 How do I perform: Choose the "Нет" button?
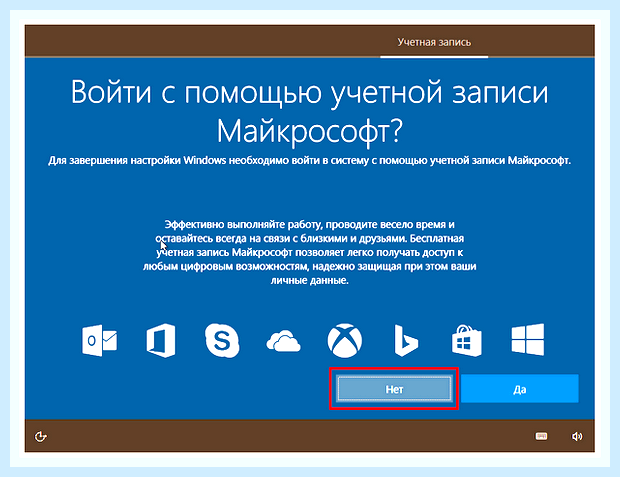tap(394, 389)
